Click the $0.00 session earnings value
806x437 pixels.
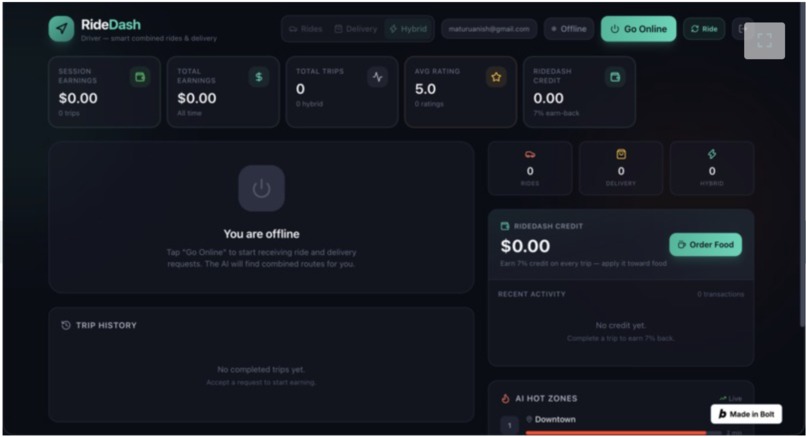click(x=78, y=98)
